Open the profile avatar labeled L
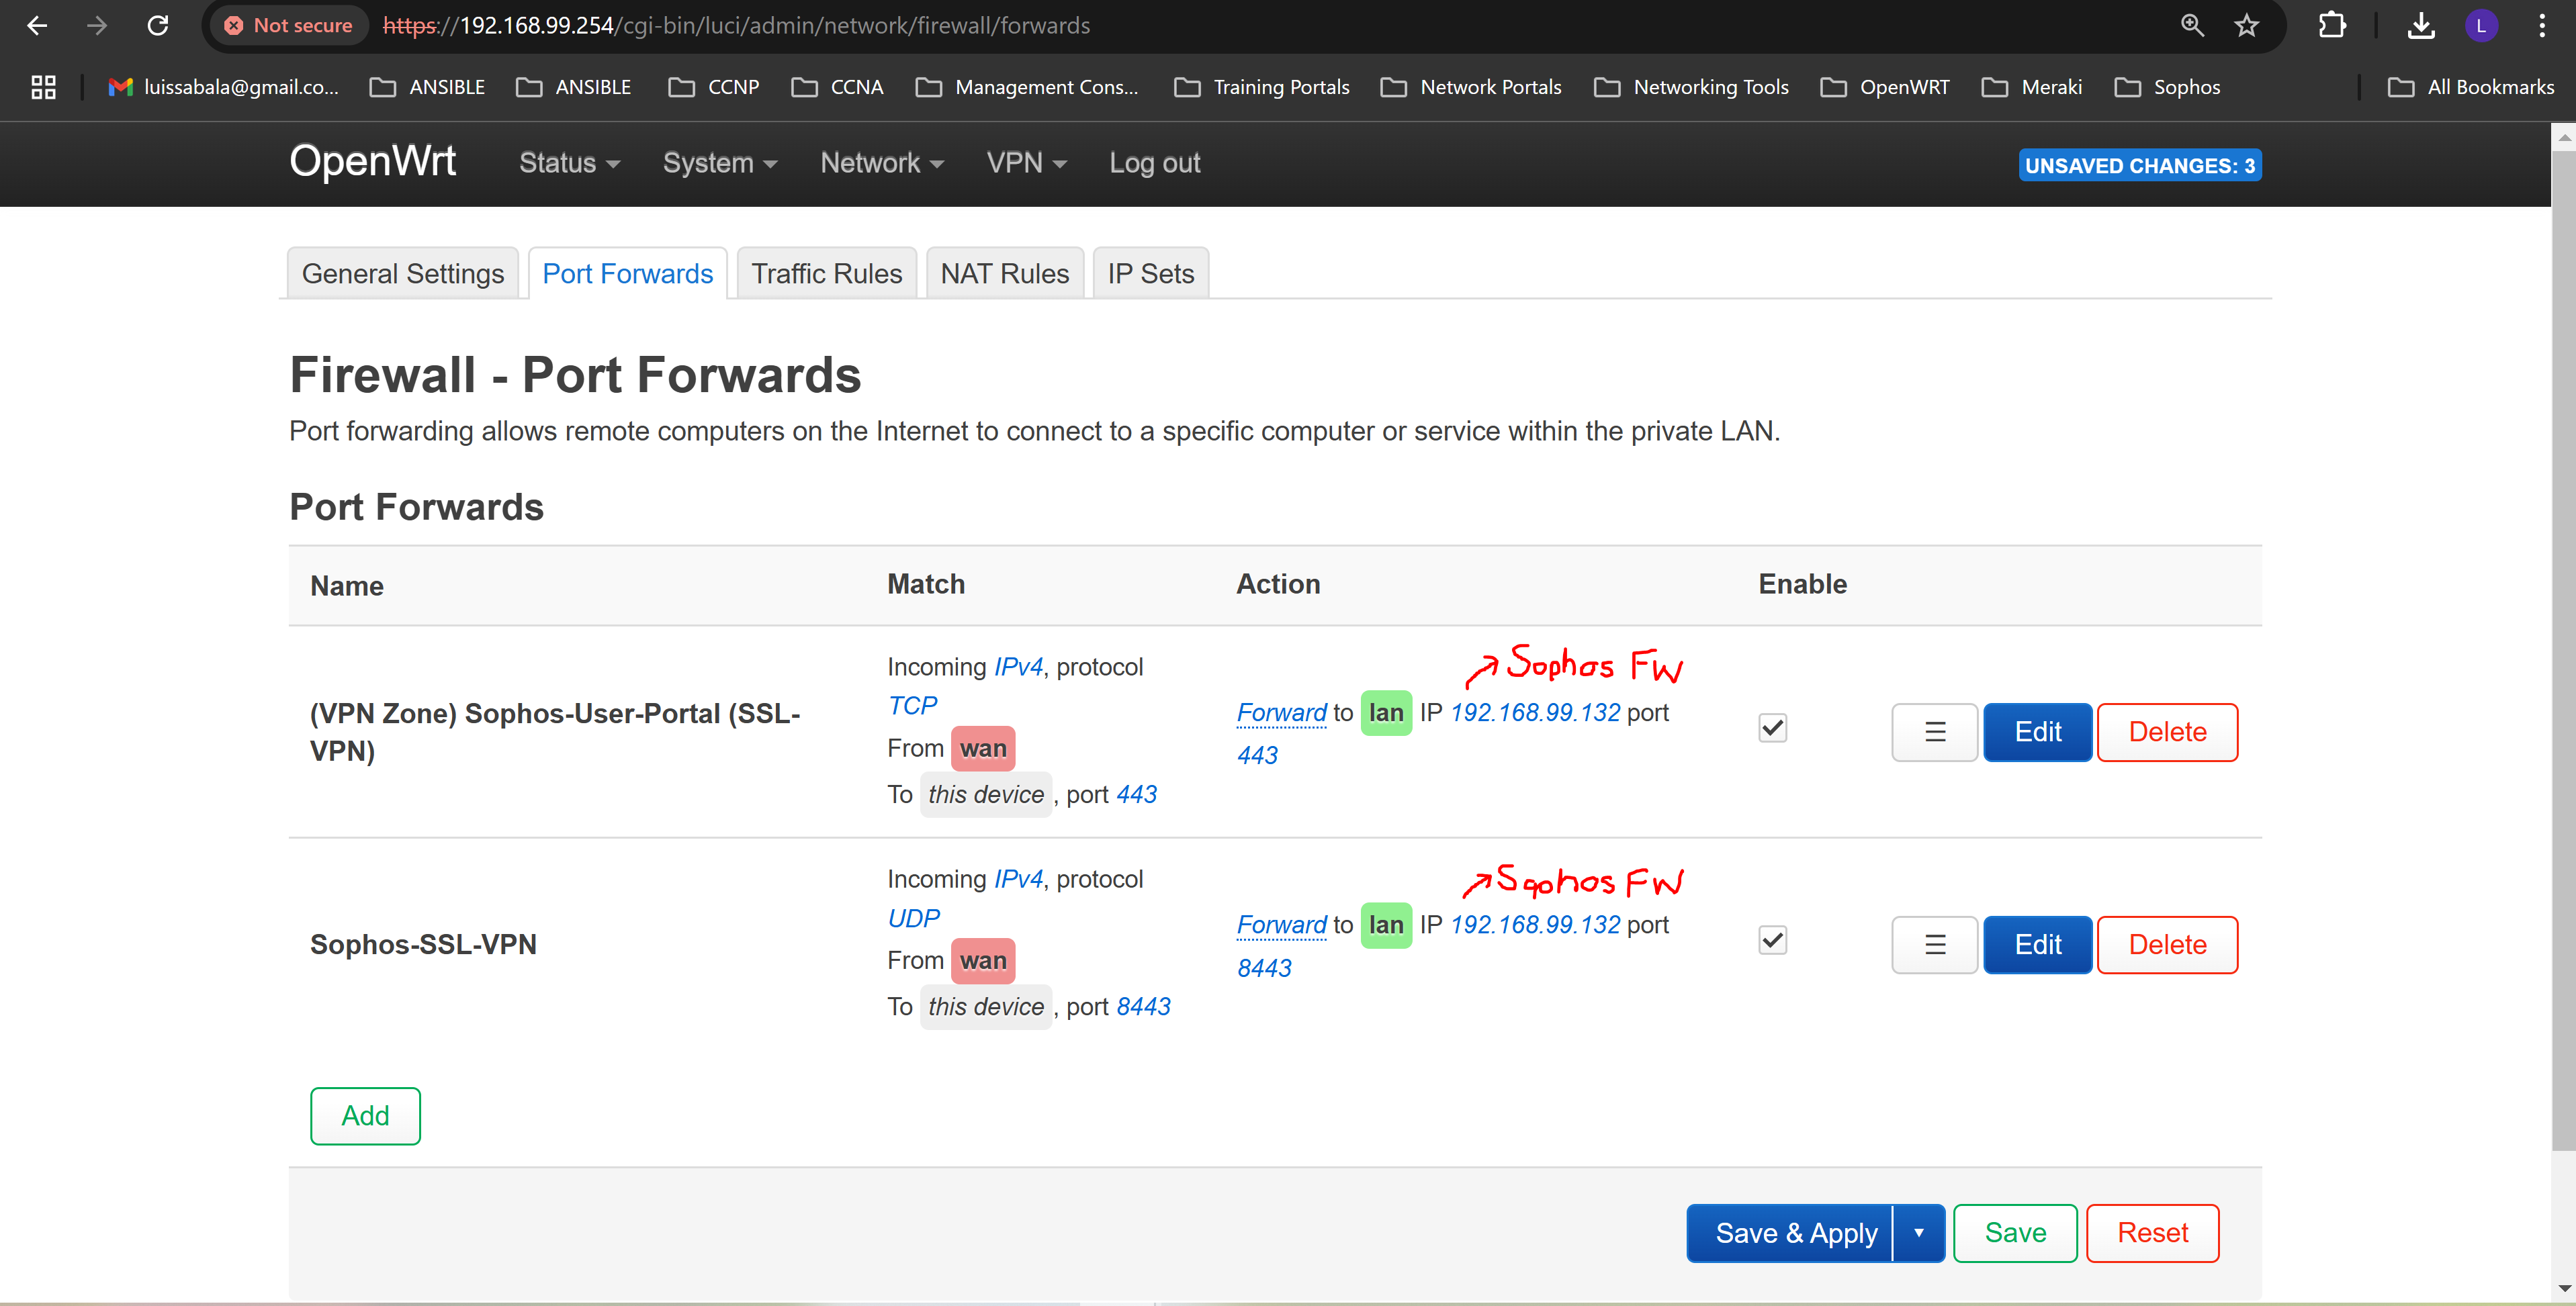This screenshot has height=1306, width=2576. pyautogui.click(x=2481, y=26)
